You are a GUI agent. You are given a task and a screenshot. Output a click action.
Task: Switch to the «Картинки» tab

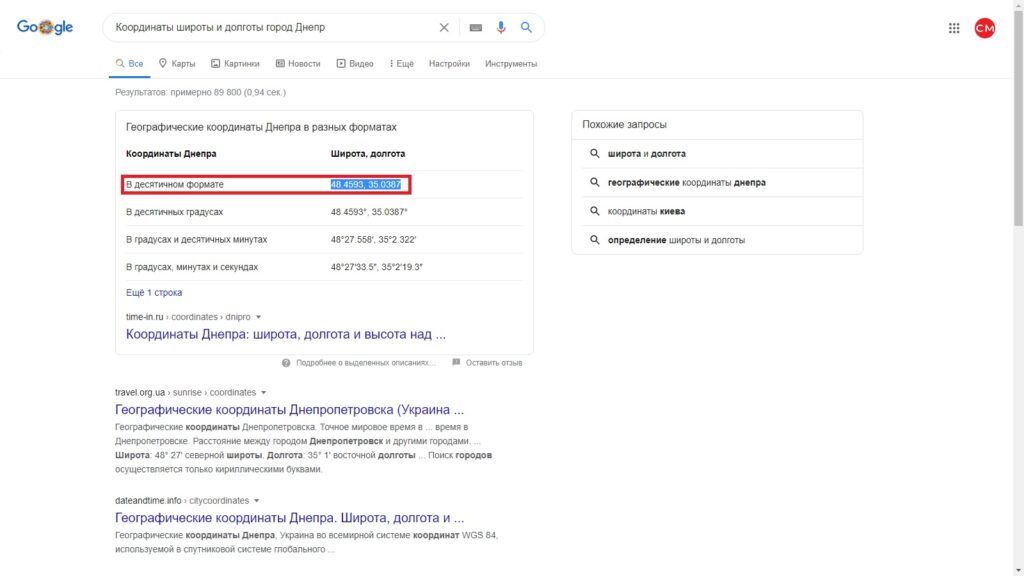[235, 64]
